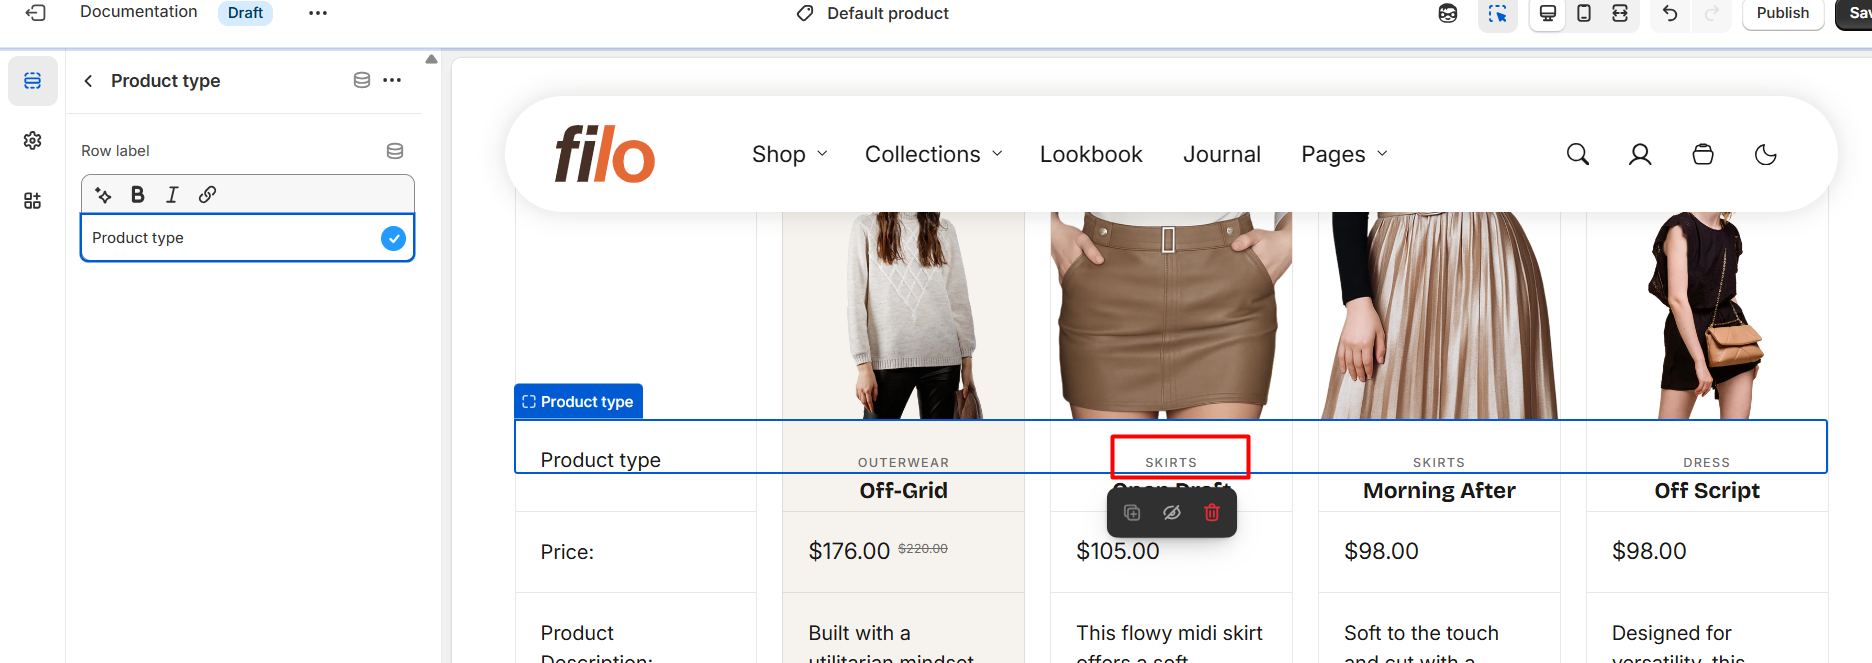
Task: Open Theme settings gear in left rail
Action: pyautogui.click(x=33, y=141)
